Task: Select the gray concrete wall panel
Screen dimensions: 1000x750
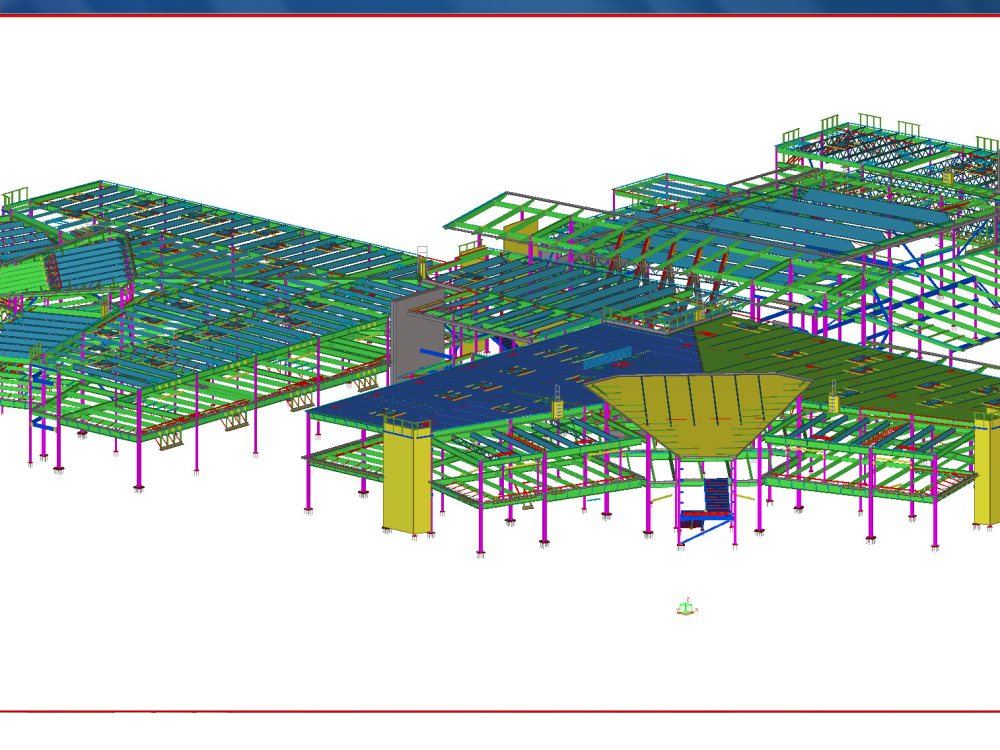Action: point(416,335)
